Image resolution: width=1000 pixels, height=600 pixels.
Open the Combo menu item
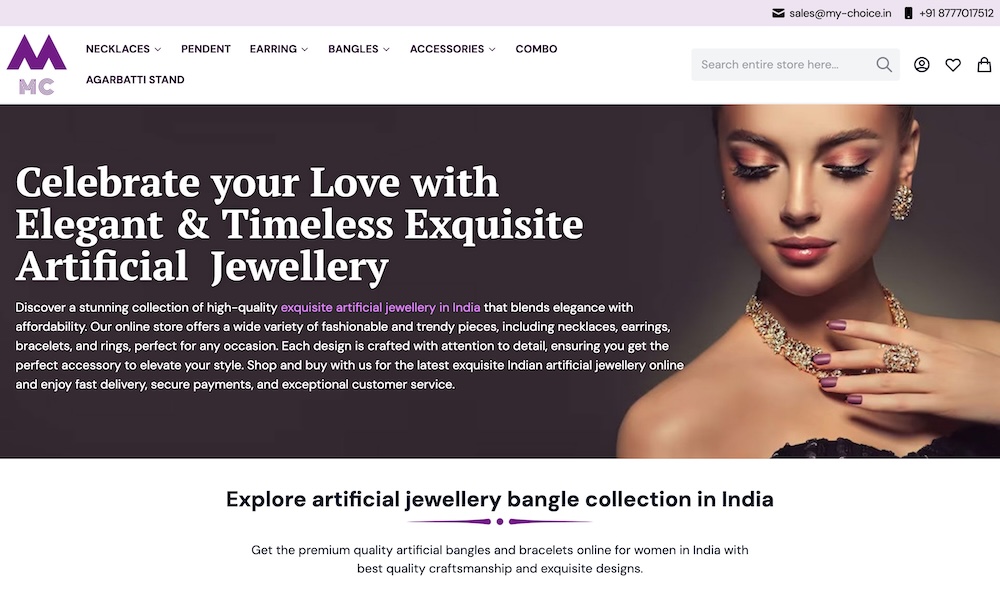pyautogui.click(x=536, y=49)
